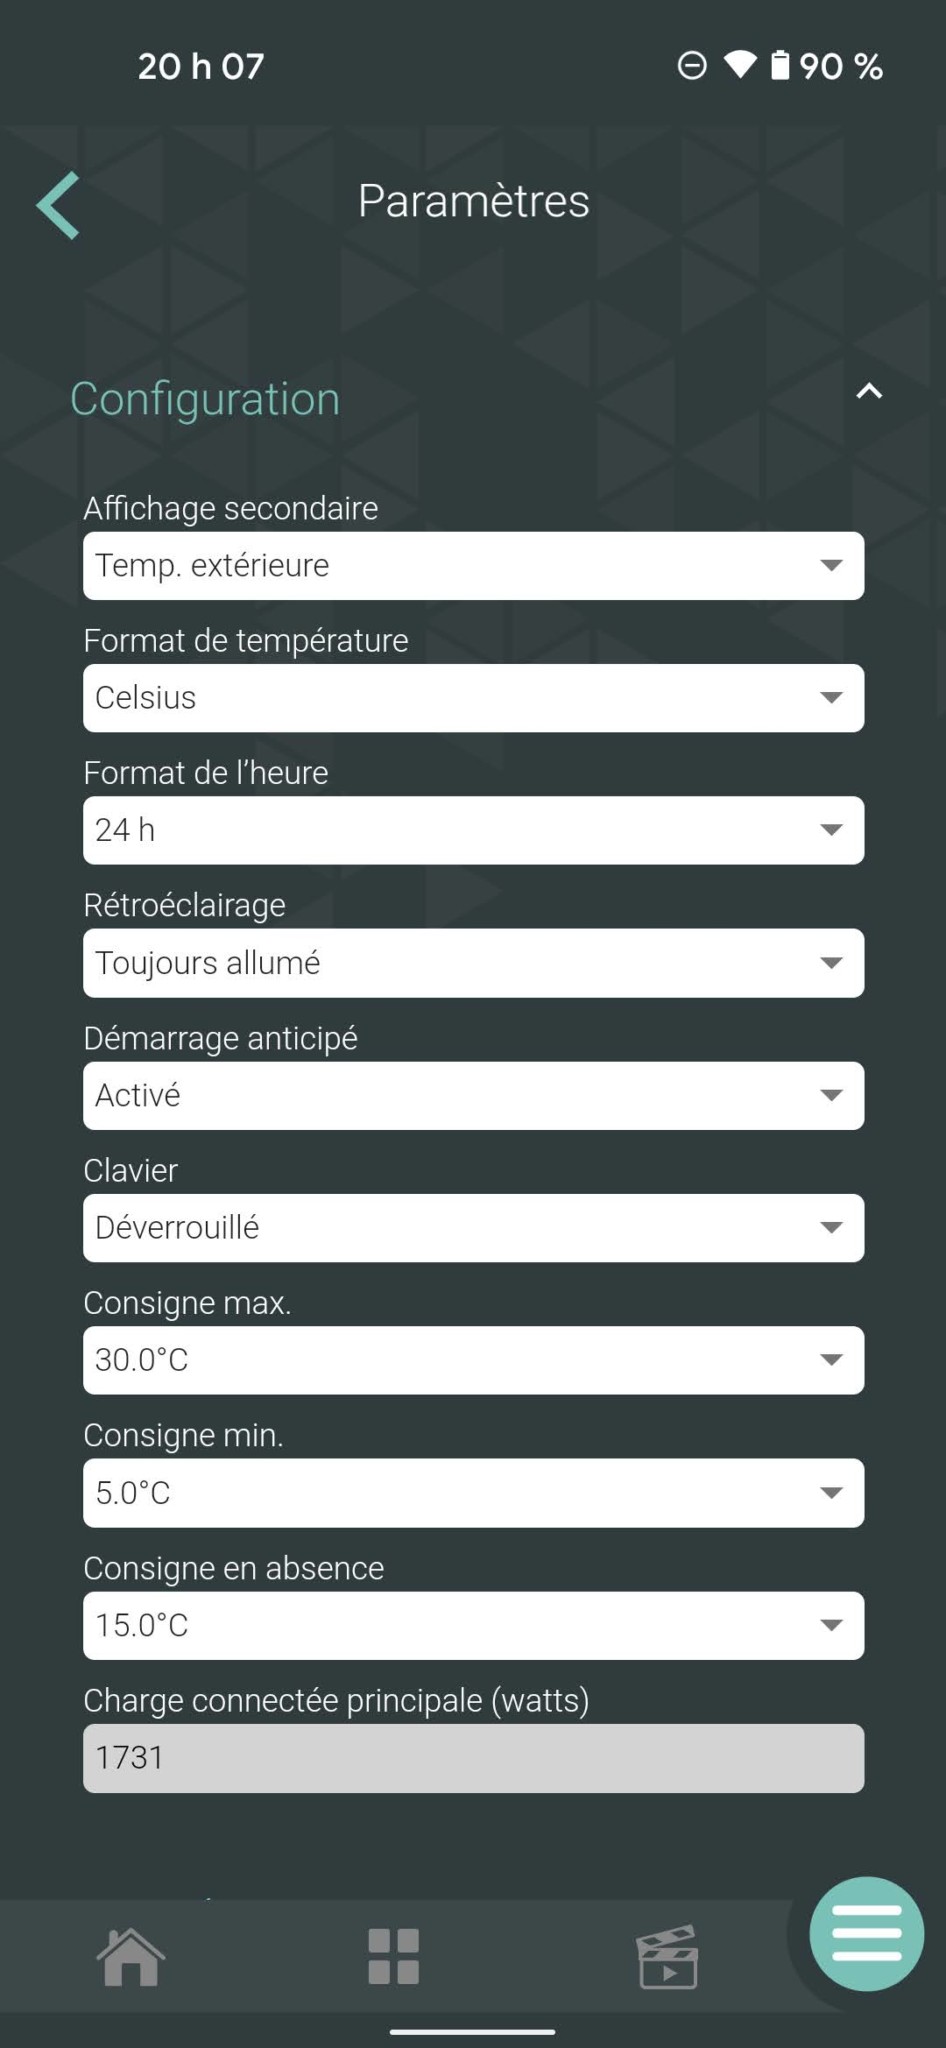The height and width of the screenshot is (2048, 946).
Task: Tap the Wi-Fi status icon
Action: pos(740,66)
